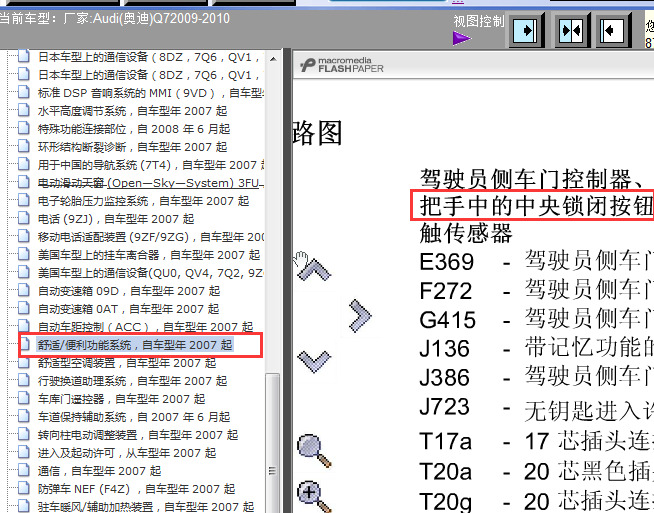Open 移动电话适配装置 (9ZF/9ZG) entry
The height and width of the screenshot is (513, 654).
[151, 236]
